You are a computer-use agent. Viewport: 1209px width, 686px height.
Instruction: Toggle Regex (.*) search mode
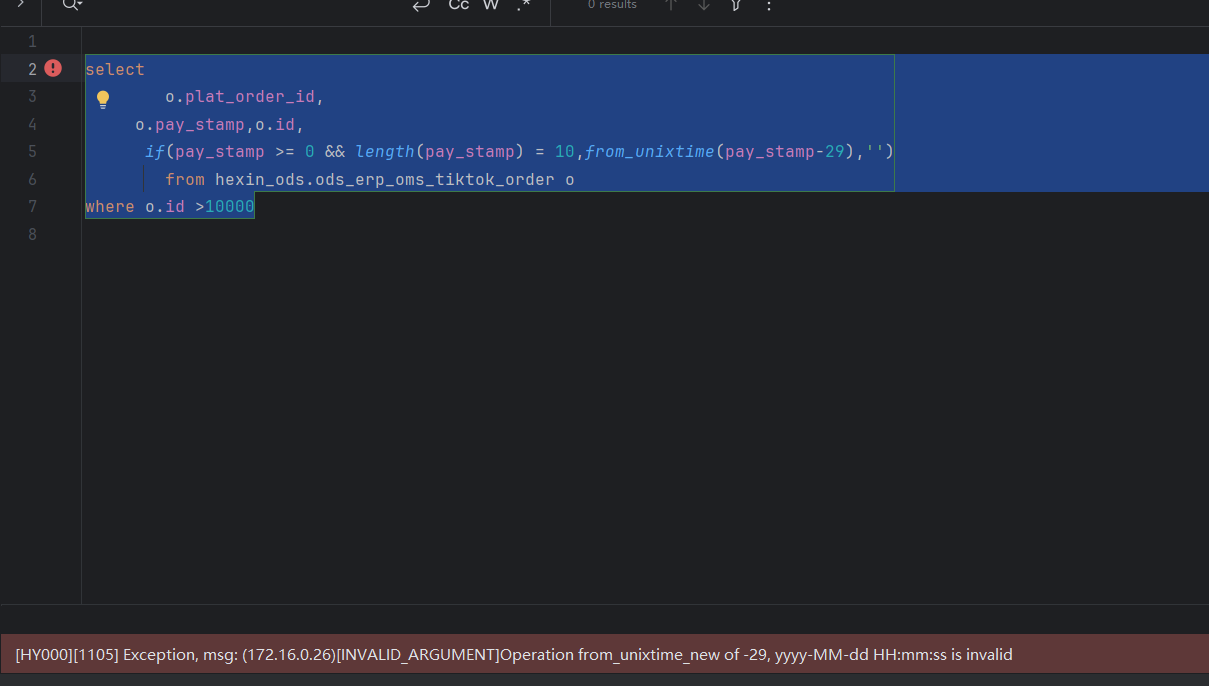(x=523, y=5)
